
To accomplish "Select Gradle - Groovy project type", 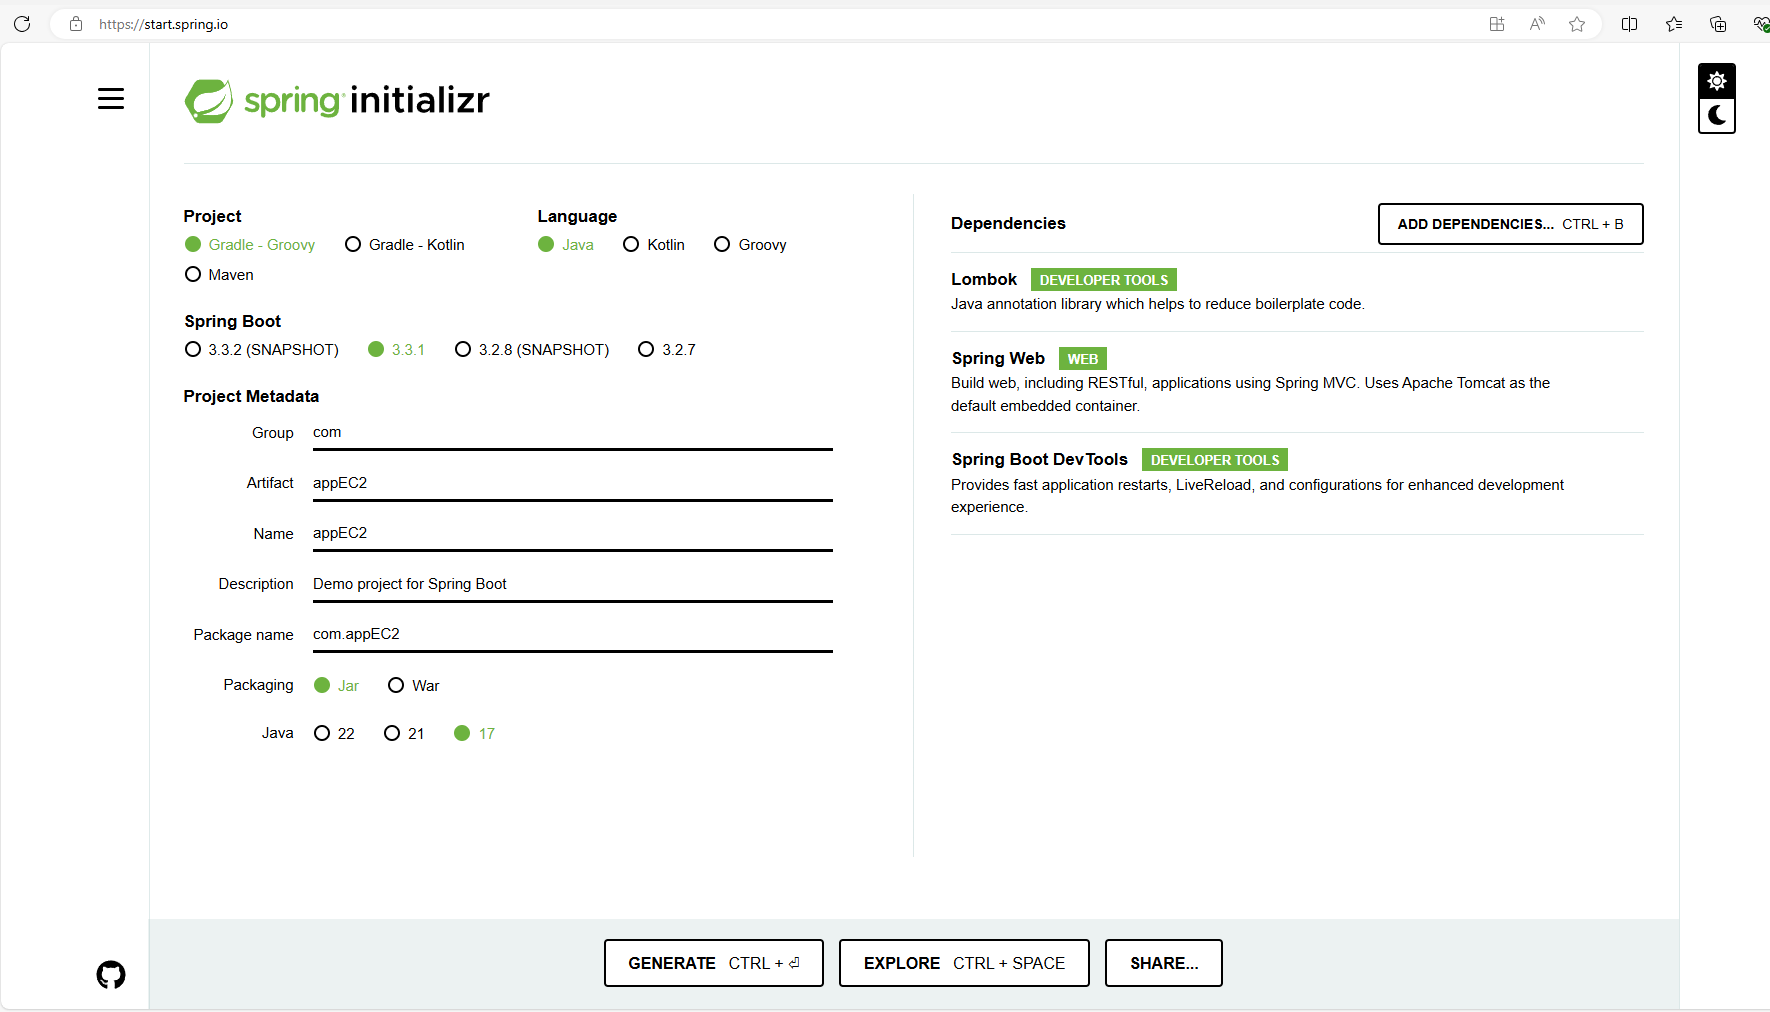I will click(x=250, y=245).
